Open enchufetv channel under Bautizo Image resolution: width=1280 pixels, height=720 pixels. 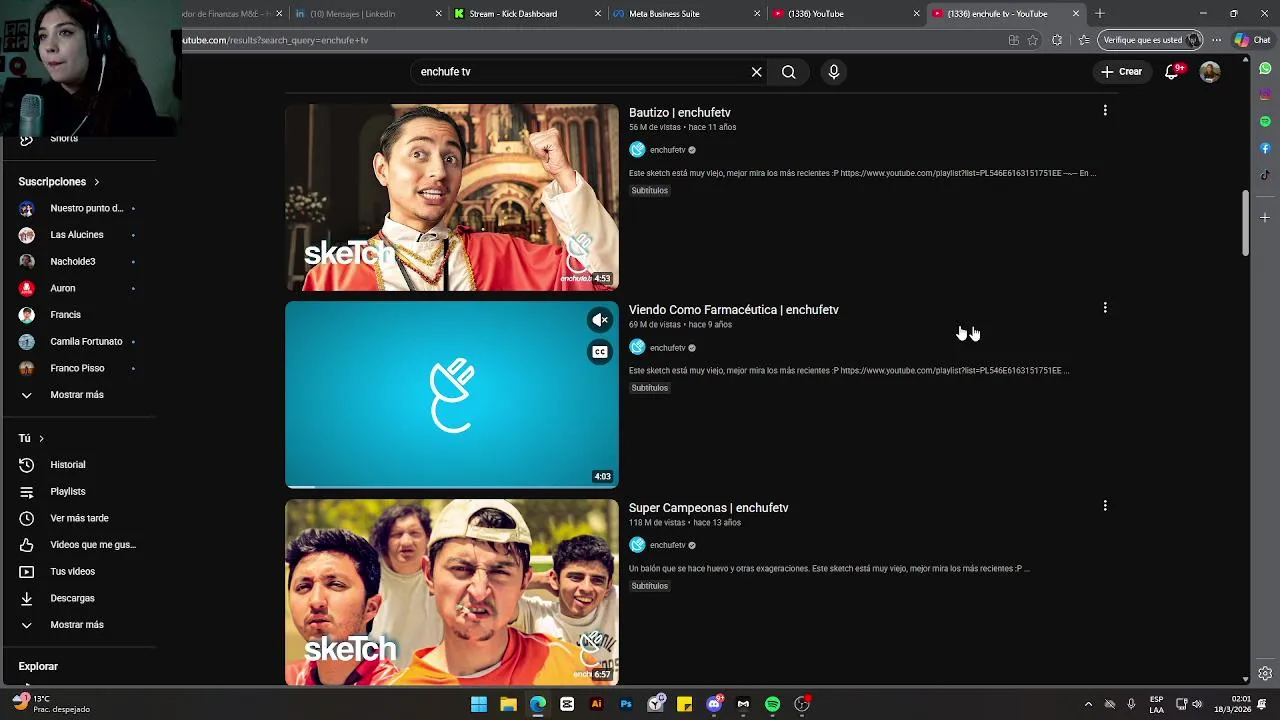tap(667, 150)
